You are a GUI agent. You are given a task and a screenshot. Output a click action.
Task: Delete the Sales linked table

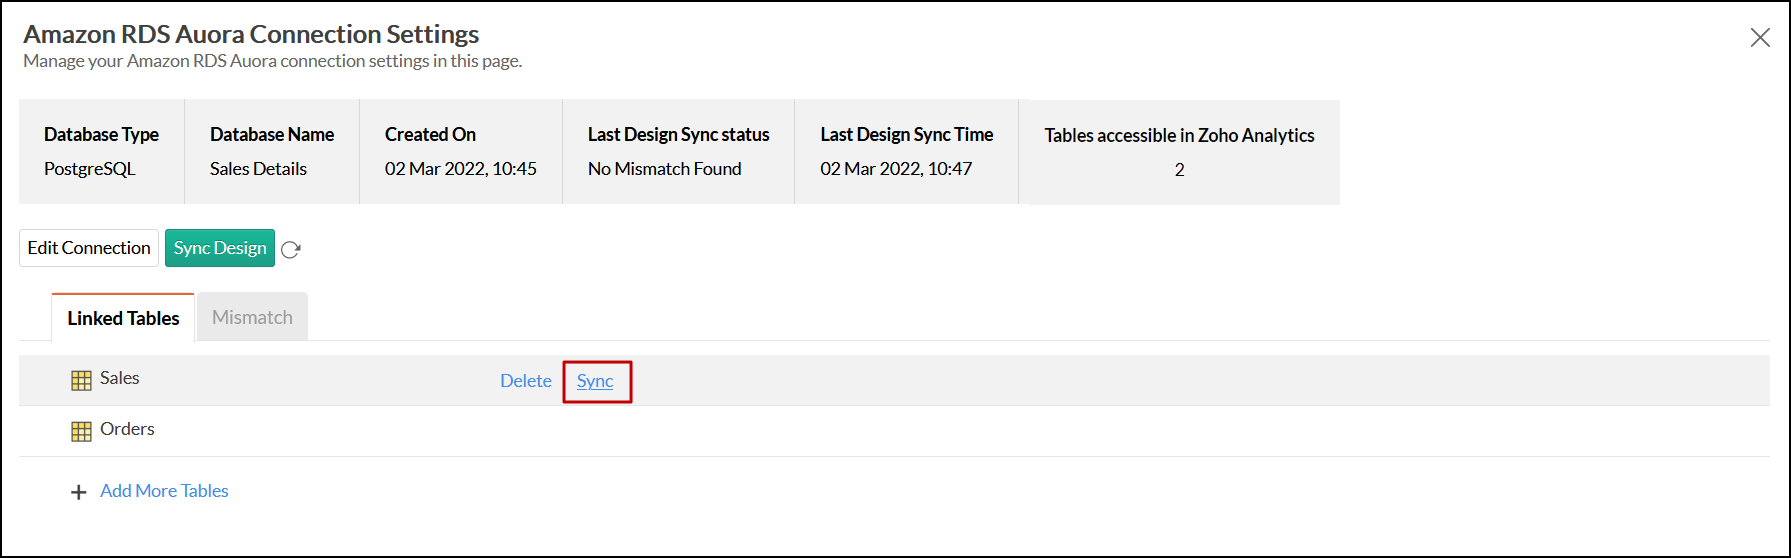526,381
